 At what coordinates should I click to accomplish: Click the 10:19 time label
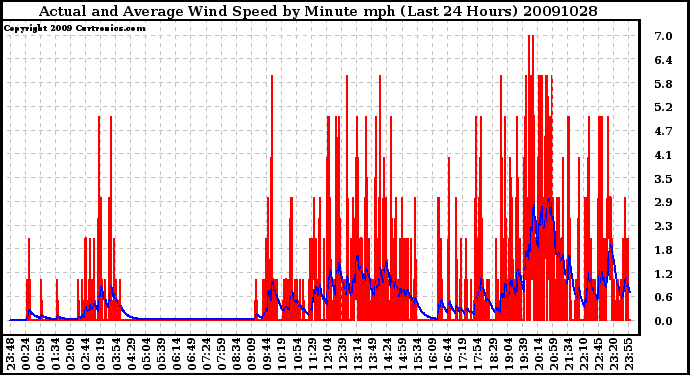click(x=281, y=354)
